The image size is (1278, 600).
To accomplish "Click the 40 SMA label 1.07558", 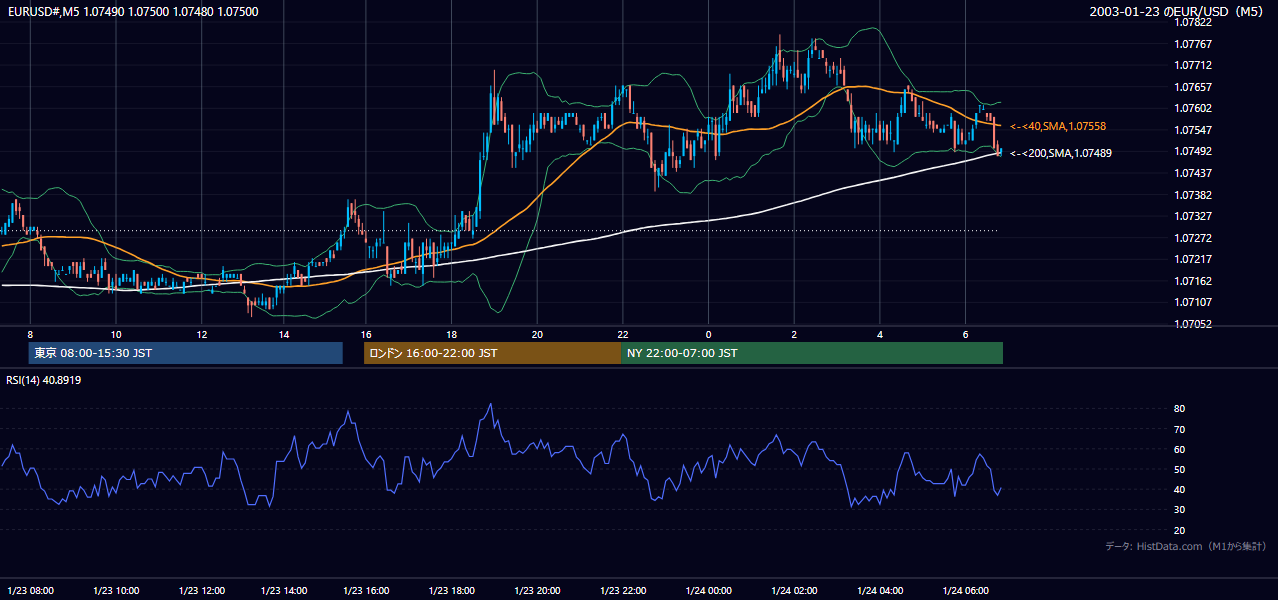I will (1058, 127).
